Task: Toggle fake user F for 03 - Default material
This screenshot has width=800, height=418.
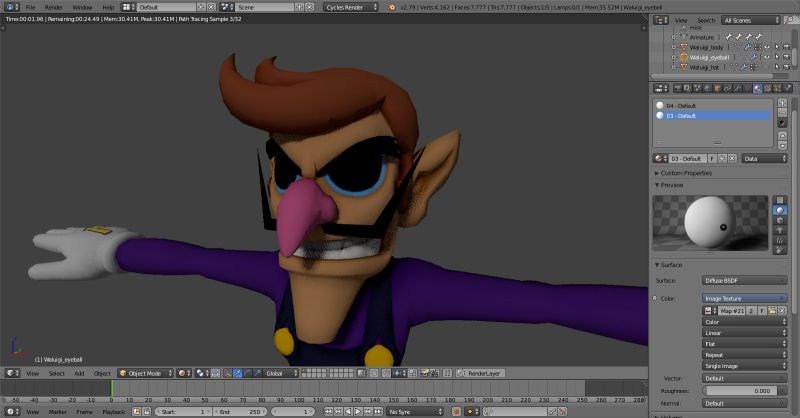Action: click(x=712, y=159)
